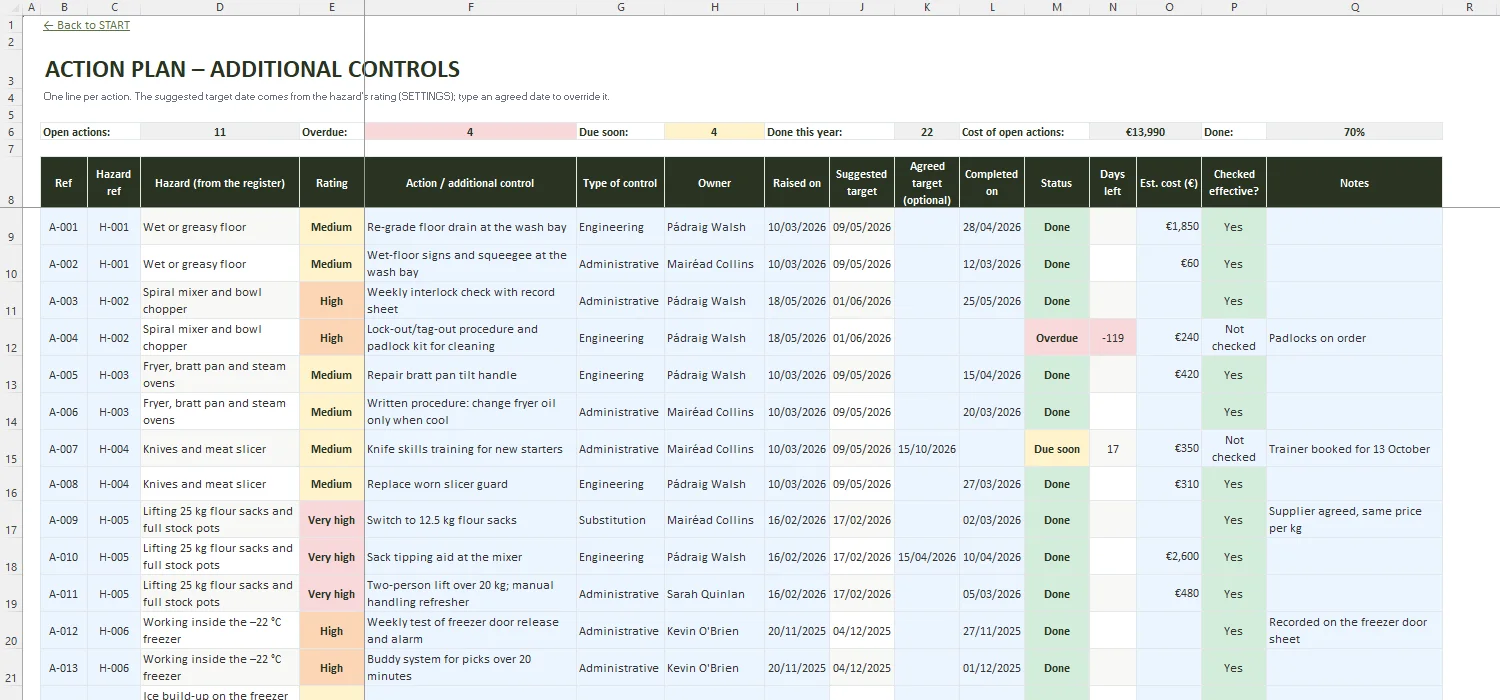Select the 17 days left cell
Viewport: 1500px width, 700px height.
(1112, 449)
